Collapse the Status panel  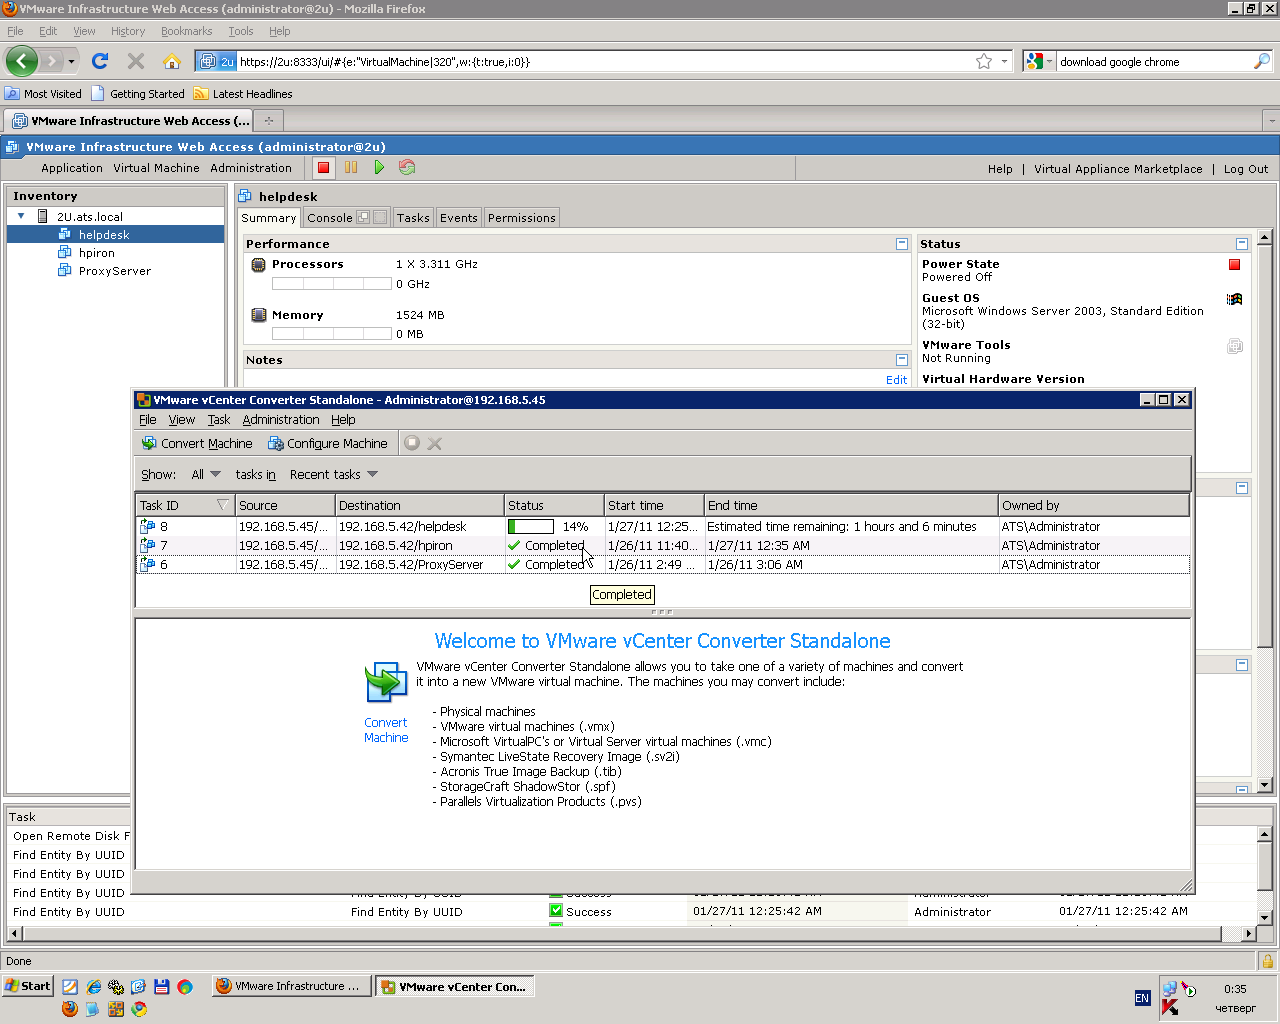tap(1242, 244)
